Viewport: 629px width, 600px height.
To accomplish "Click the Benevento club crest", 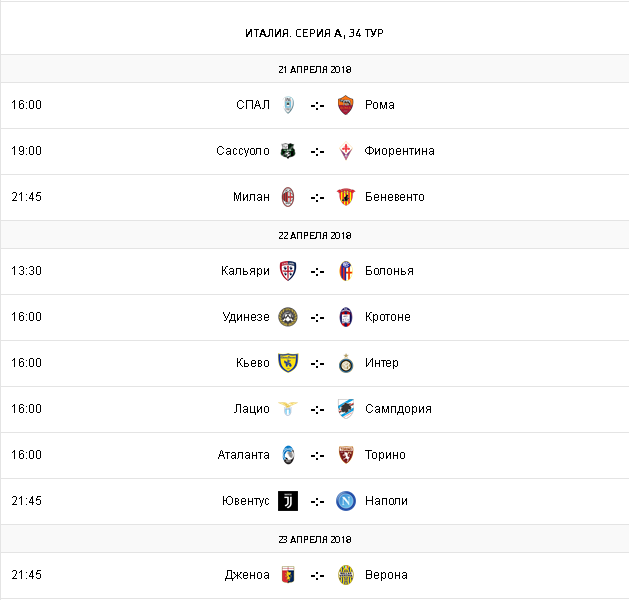I will click(346, 197).
